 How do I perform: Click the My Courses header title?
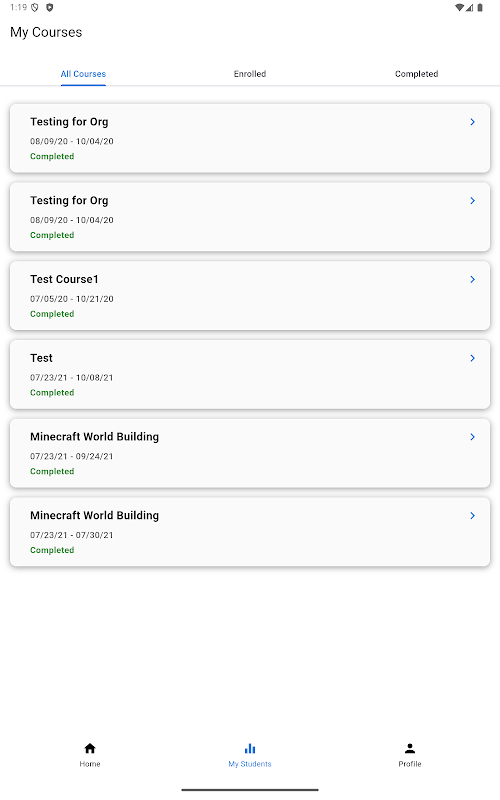coord(46,32)
